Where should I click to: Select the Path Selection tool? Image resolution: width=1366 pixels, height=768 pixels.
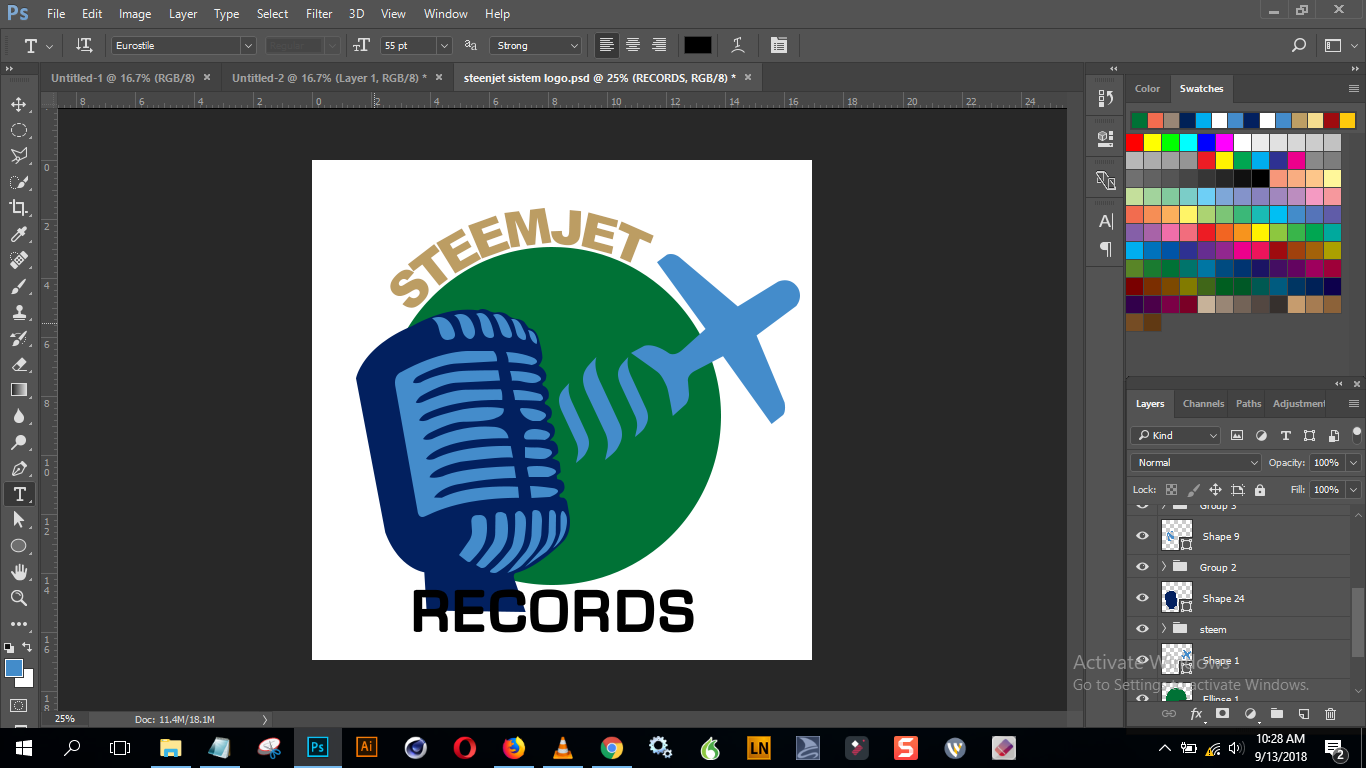18,520
